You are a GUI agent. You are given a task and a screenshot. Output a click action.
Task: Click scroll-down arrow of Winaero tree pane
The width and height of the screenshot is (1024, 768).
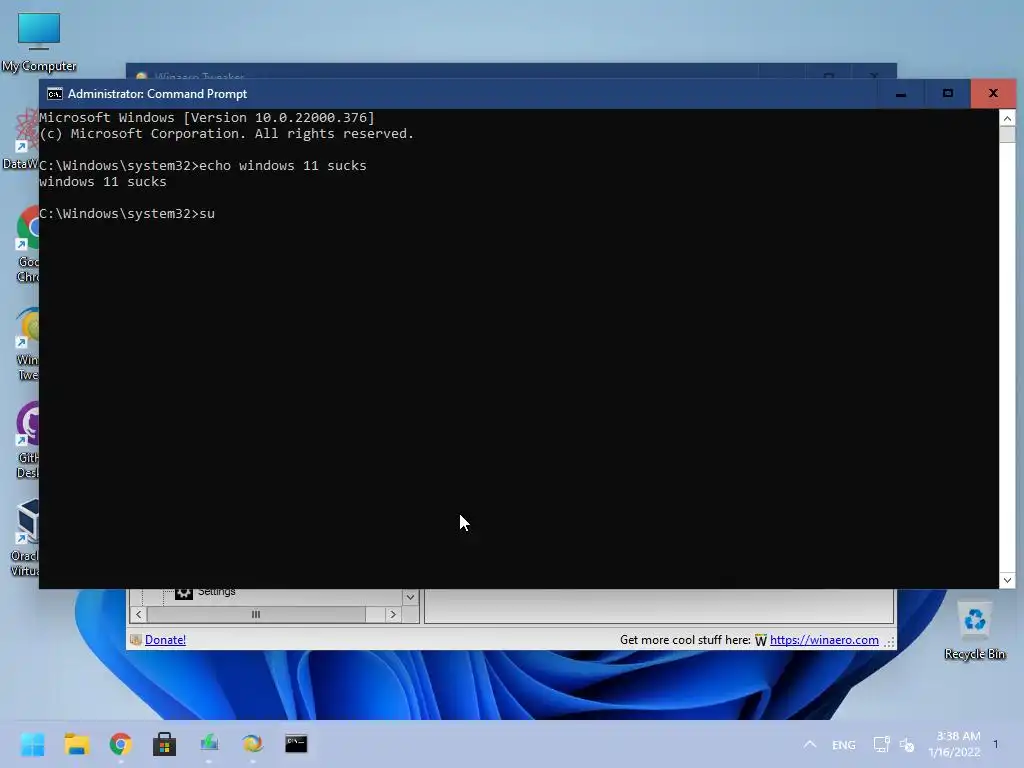[x=410, y=597]
